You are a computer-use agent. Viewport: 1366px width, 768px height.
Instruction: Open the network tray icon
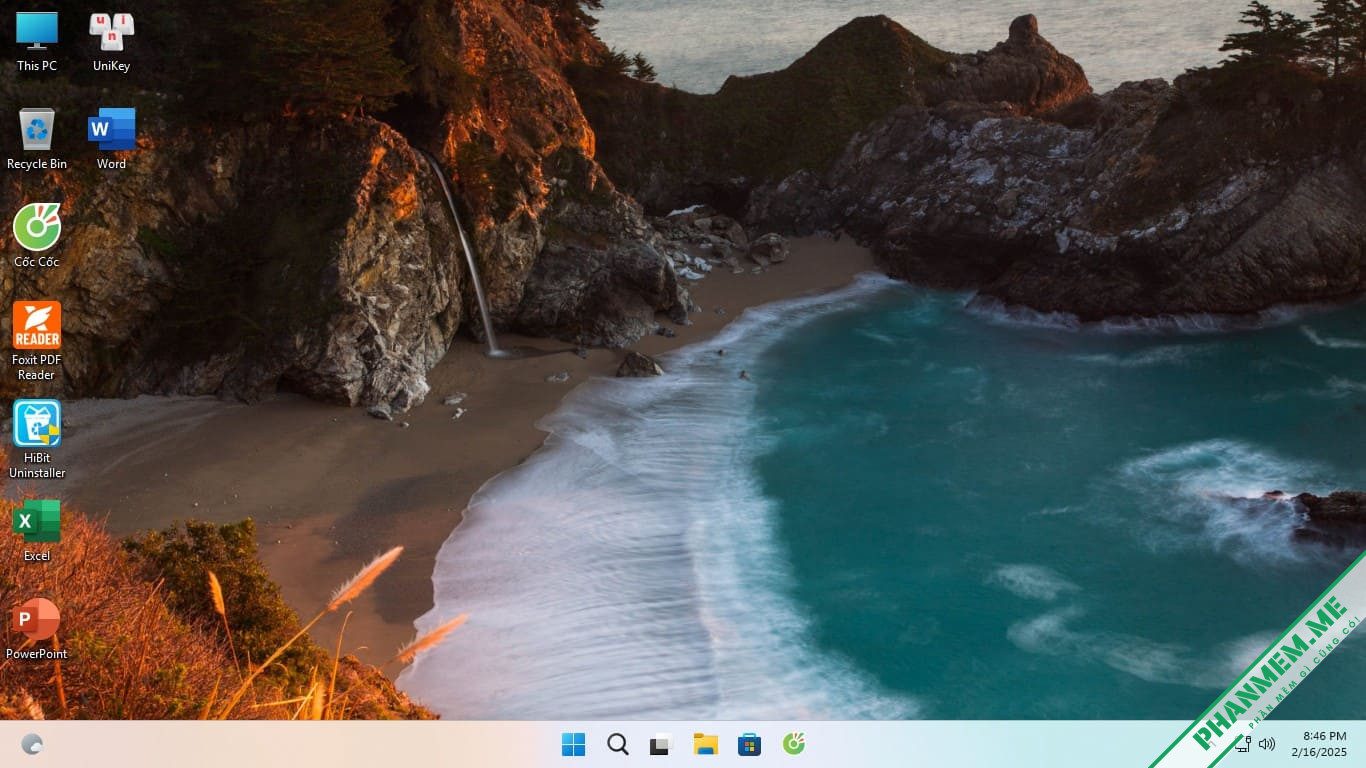pyautogui.click(x=1243, y=744)
